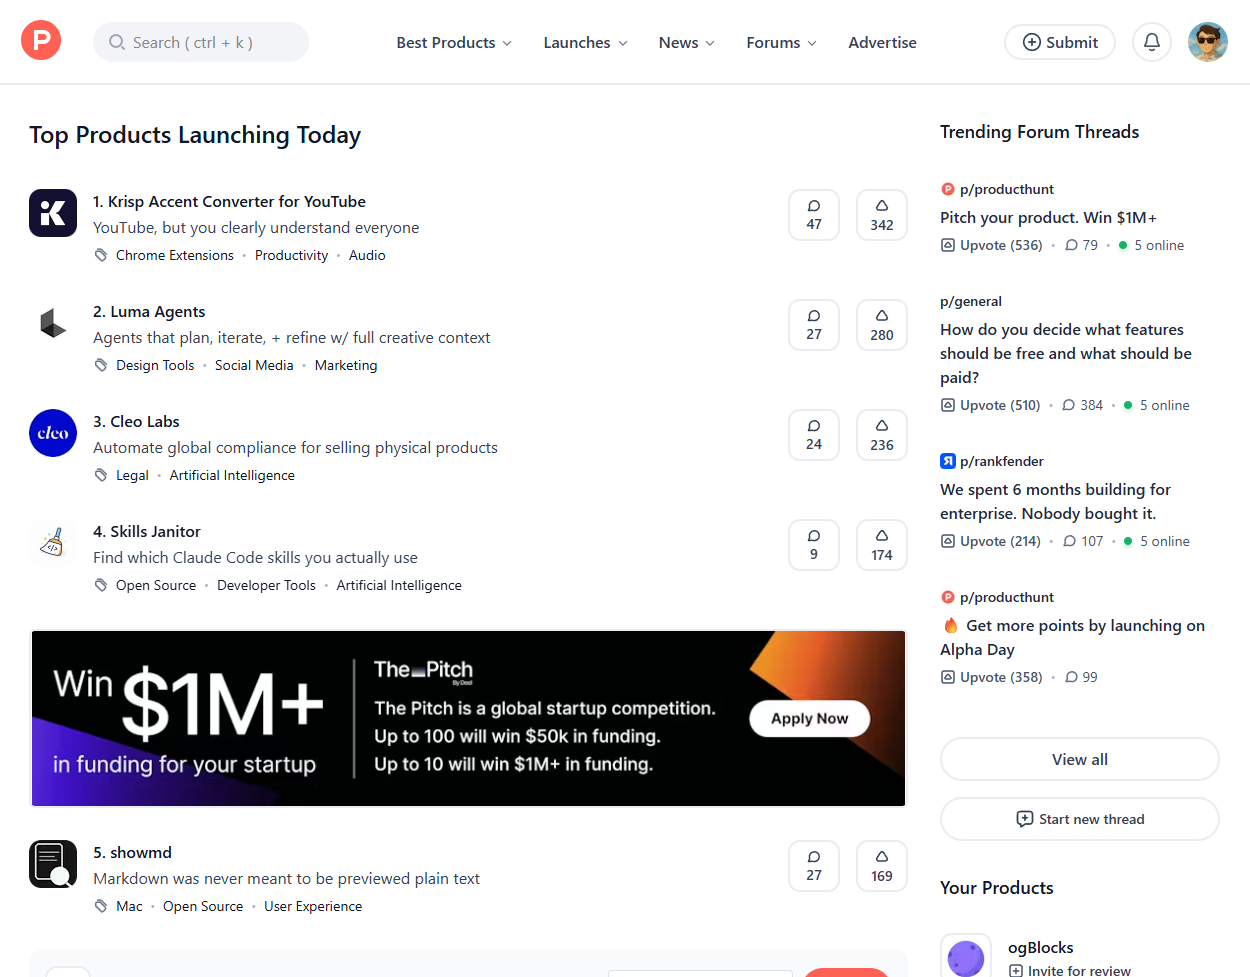The width and height of the screenshot is (1250, 977).
Task: Upvote Krisp Accent Converter for YouTube
Action: pos(881,214)
